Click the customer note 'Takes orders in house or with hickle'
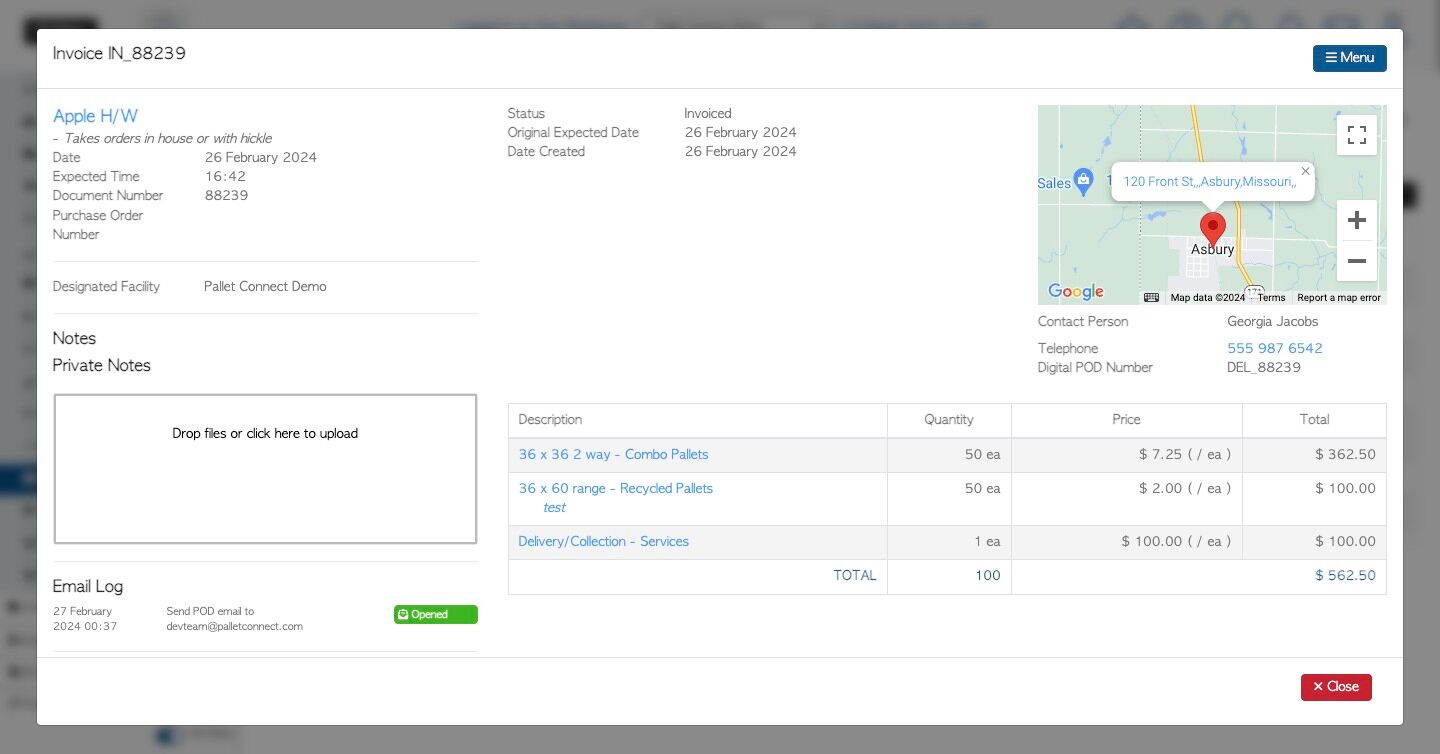This screenshot has height=754, width=1440. click(168, 139)
